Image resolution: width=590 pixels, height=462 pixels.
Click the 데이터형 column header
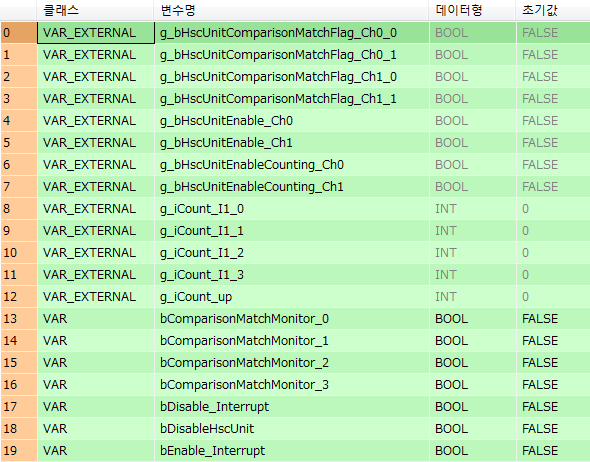(472, 10)
